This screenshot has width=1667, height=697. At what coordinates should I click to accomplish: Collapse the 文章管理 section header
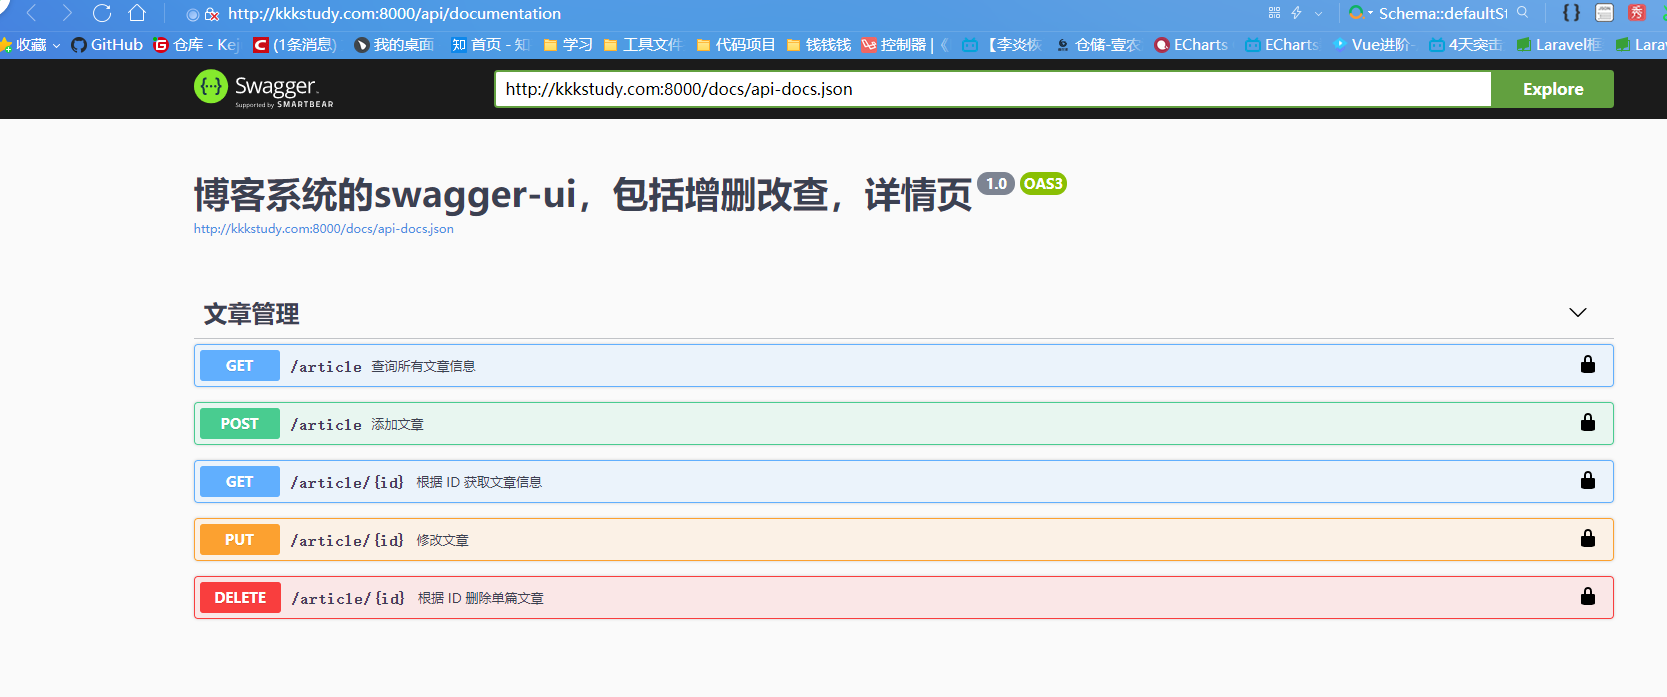904,314
